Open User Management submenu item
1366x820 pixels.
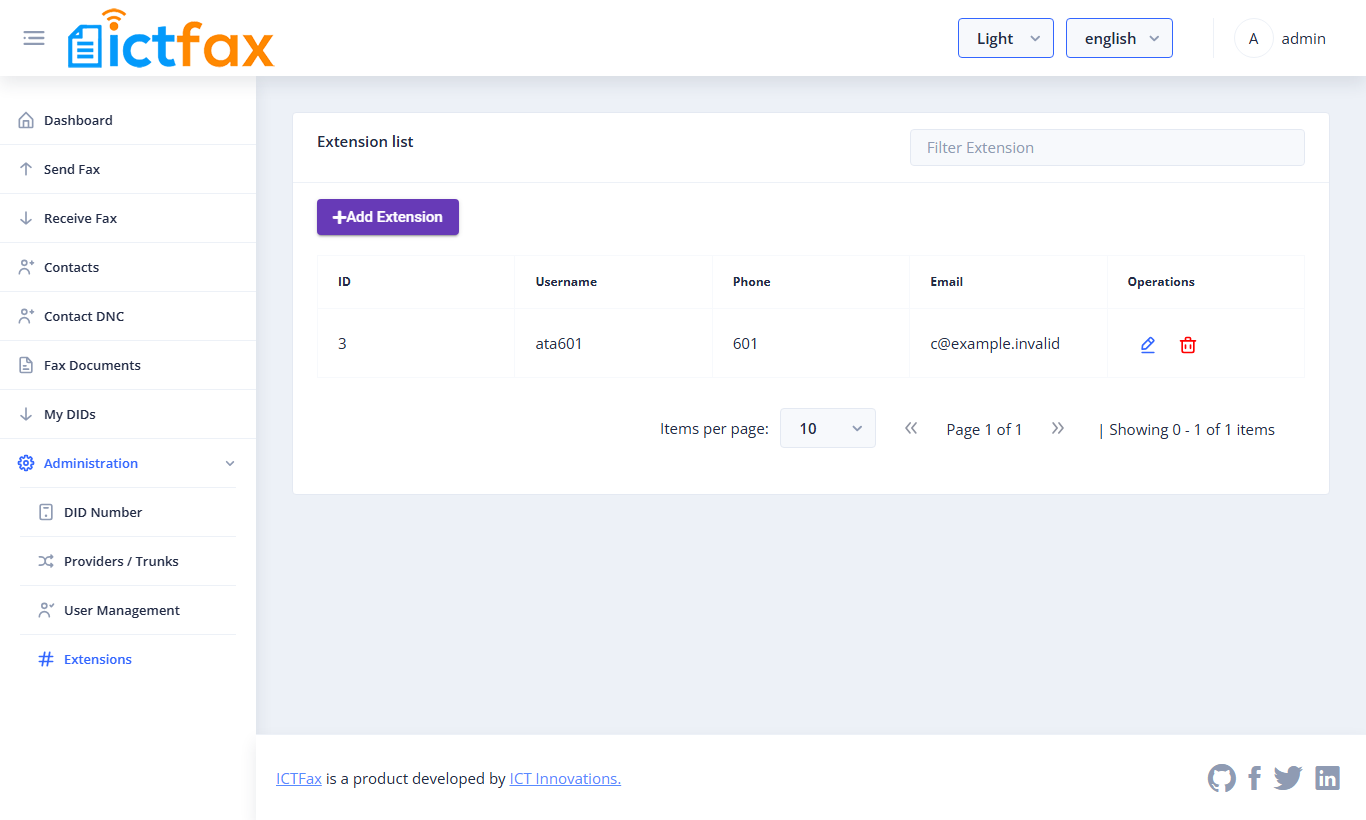128,610
